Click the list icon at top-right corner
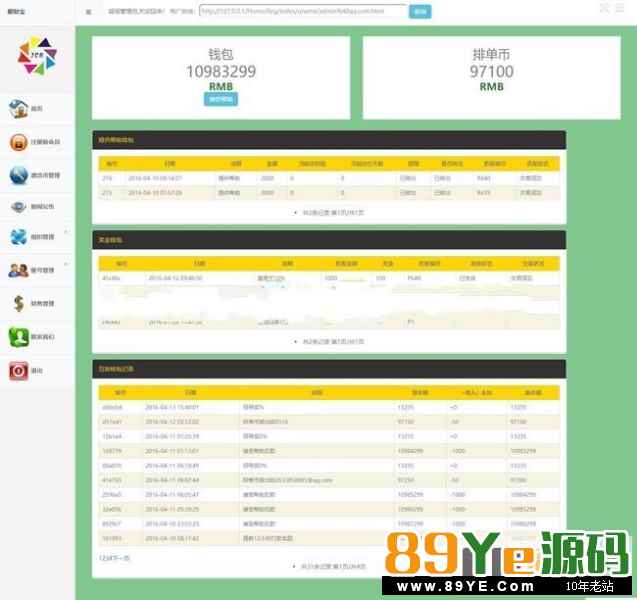This screenshot has height=600, width=637. click(x=620, y=8)
